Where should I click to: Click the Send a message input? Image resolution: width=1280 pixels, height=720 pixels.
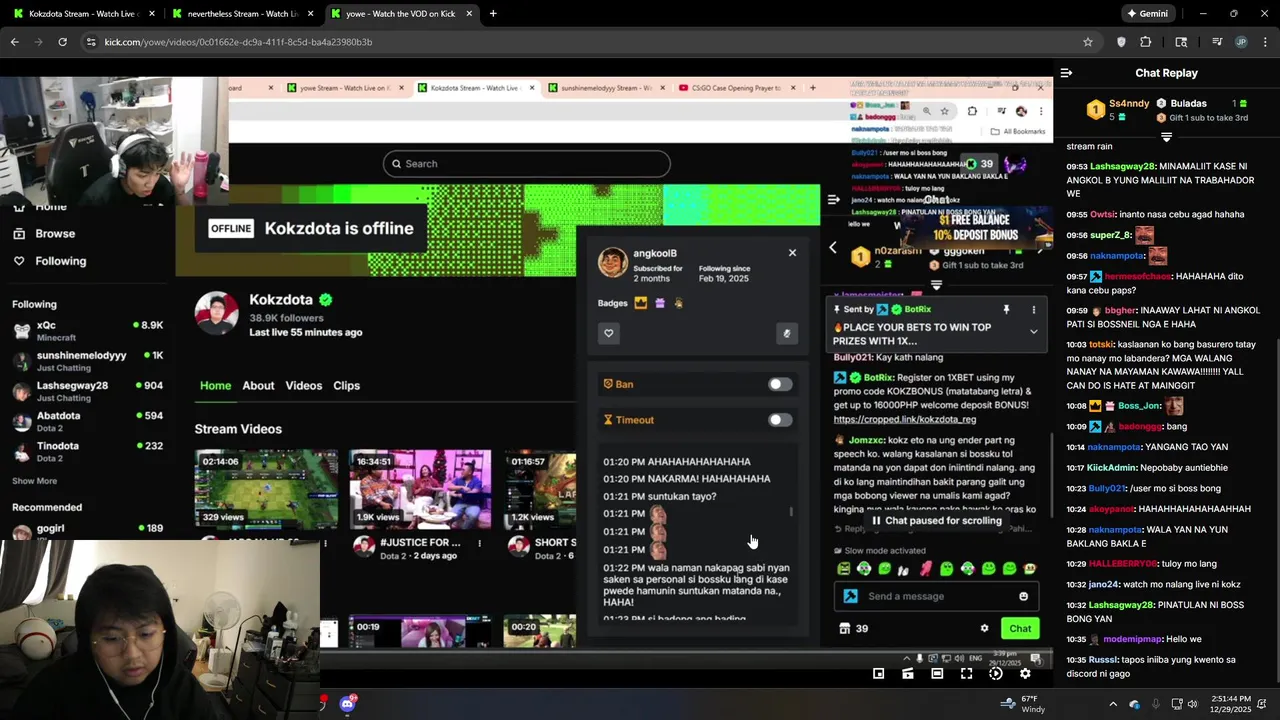[936, 596]
